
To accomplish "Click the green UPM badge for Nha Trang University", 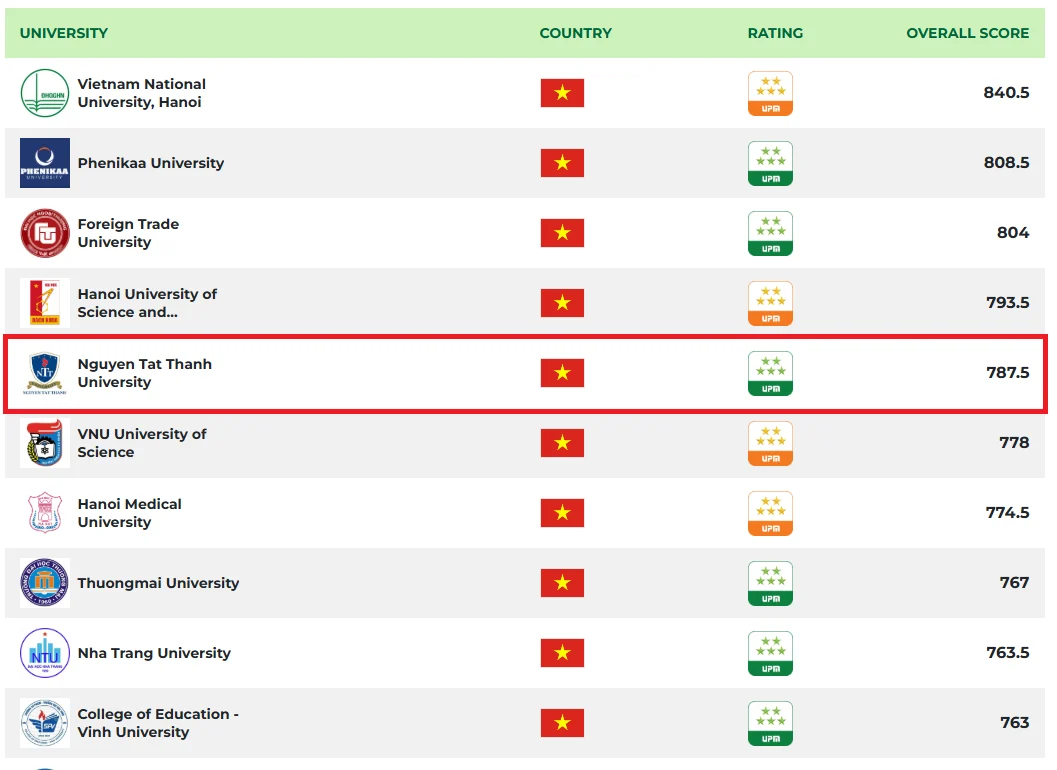I will [x=771, y=653].
